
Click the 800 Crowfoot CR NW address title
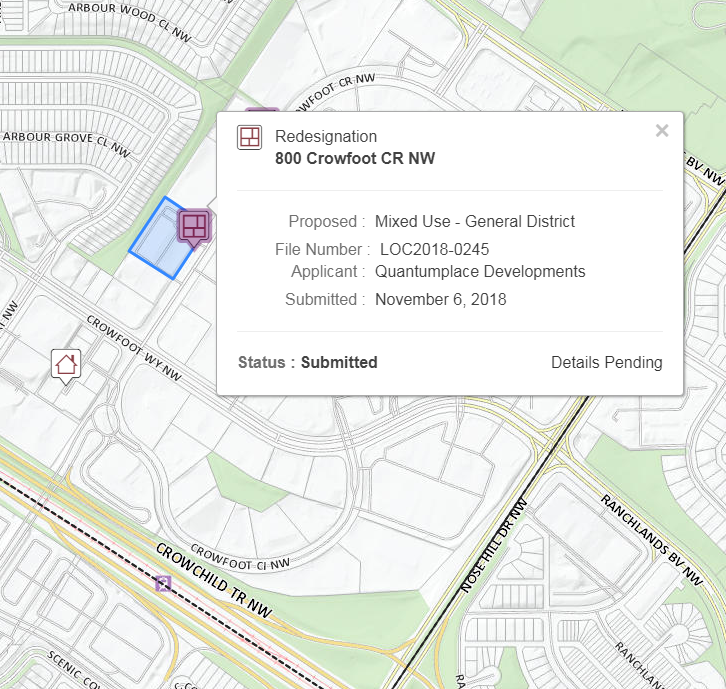pyautogui.click(x=355, y=158)
